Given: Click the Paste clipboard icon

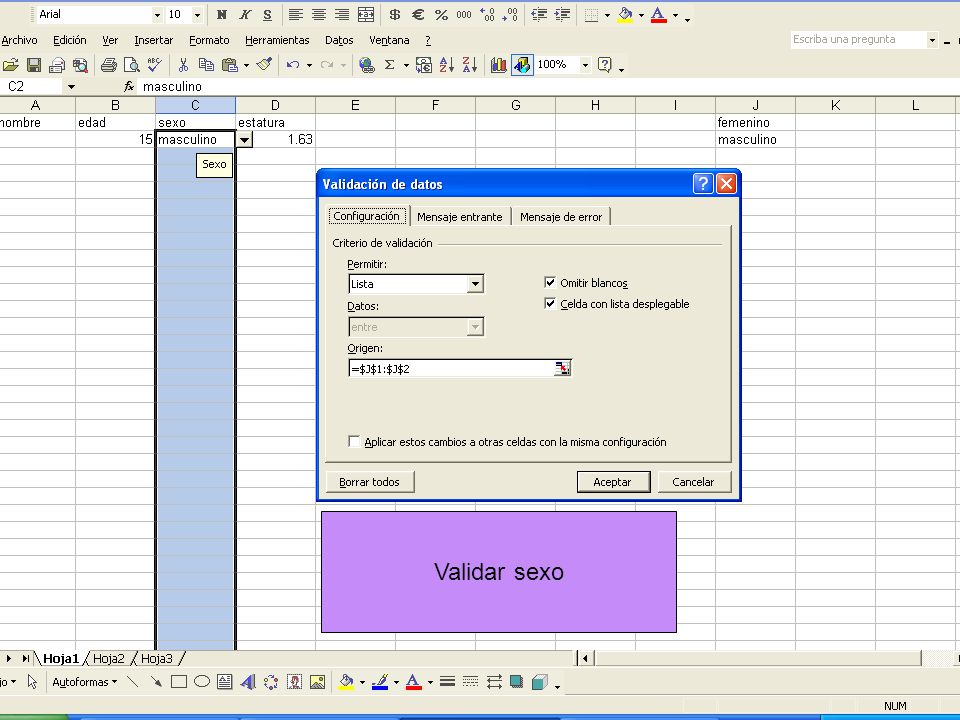Looking at the screenshot, I should pos(230,65).
